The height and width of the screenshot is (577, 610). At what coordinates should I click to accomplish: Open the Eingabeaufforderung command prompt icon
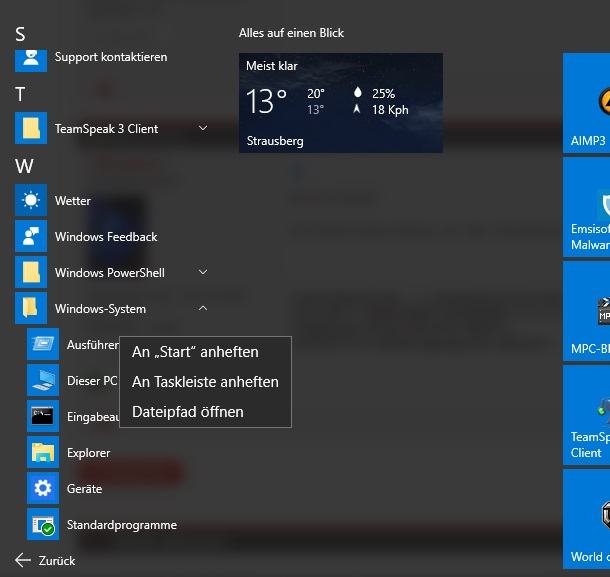tap(43, 416)
